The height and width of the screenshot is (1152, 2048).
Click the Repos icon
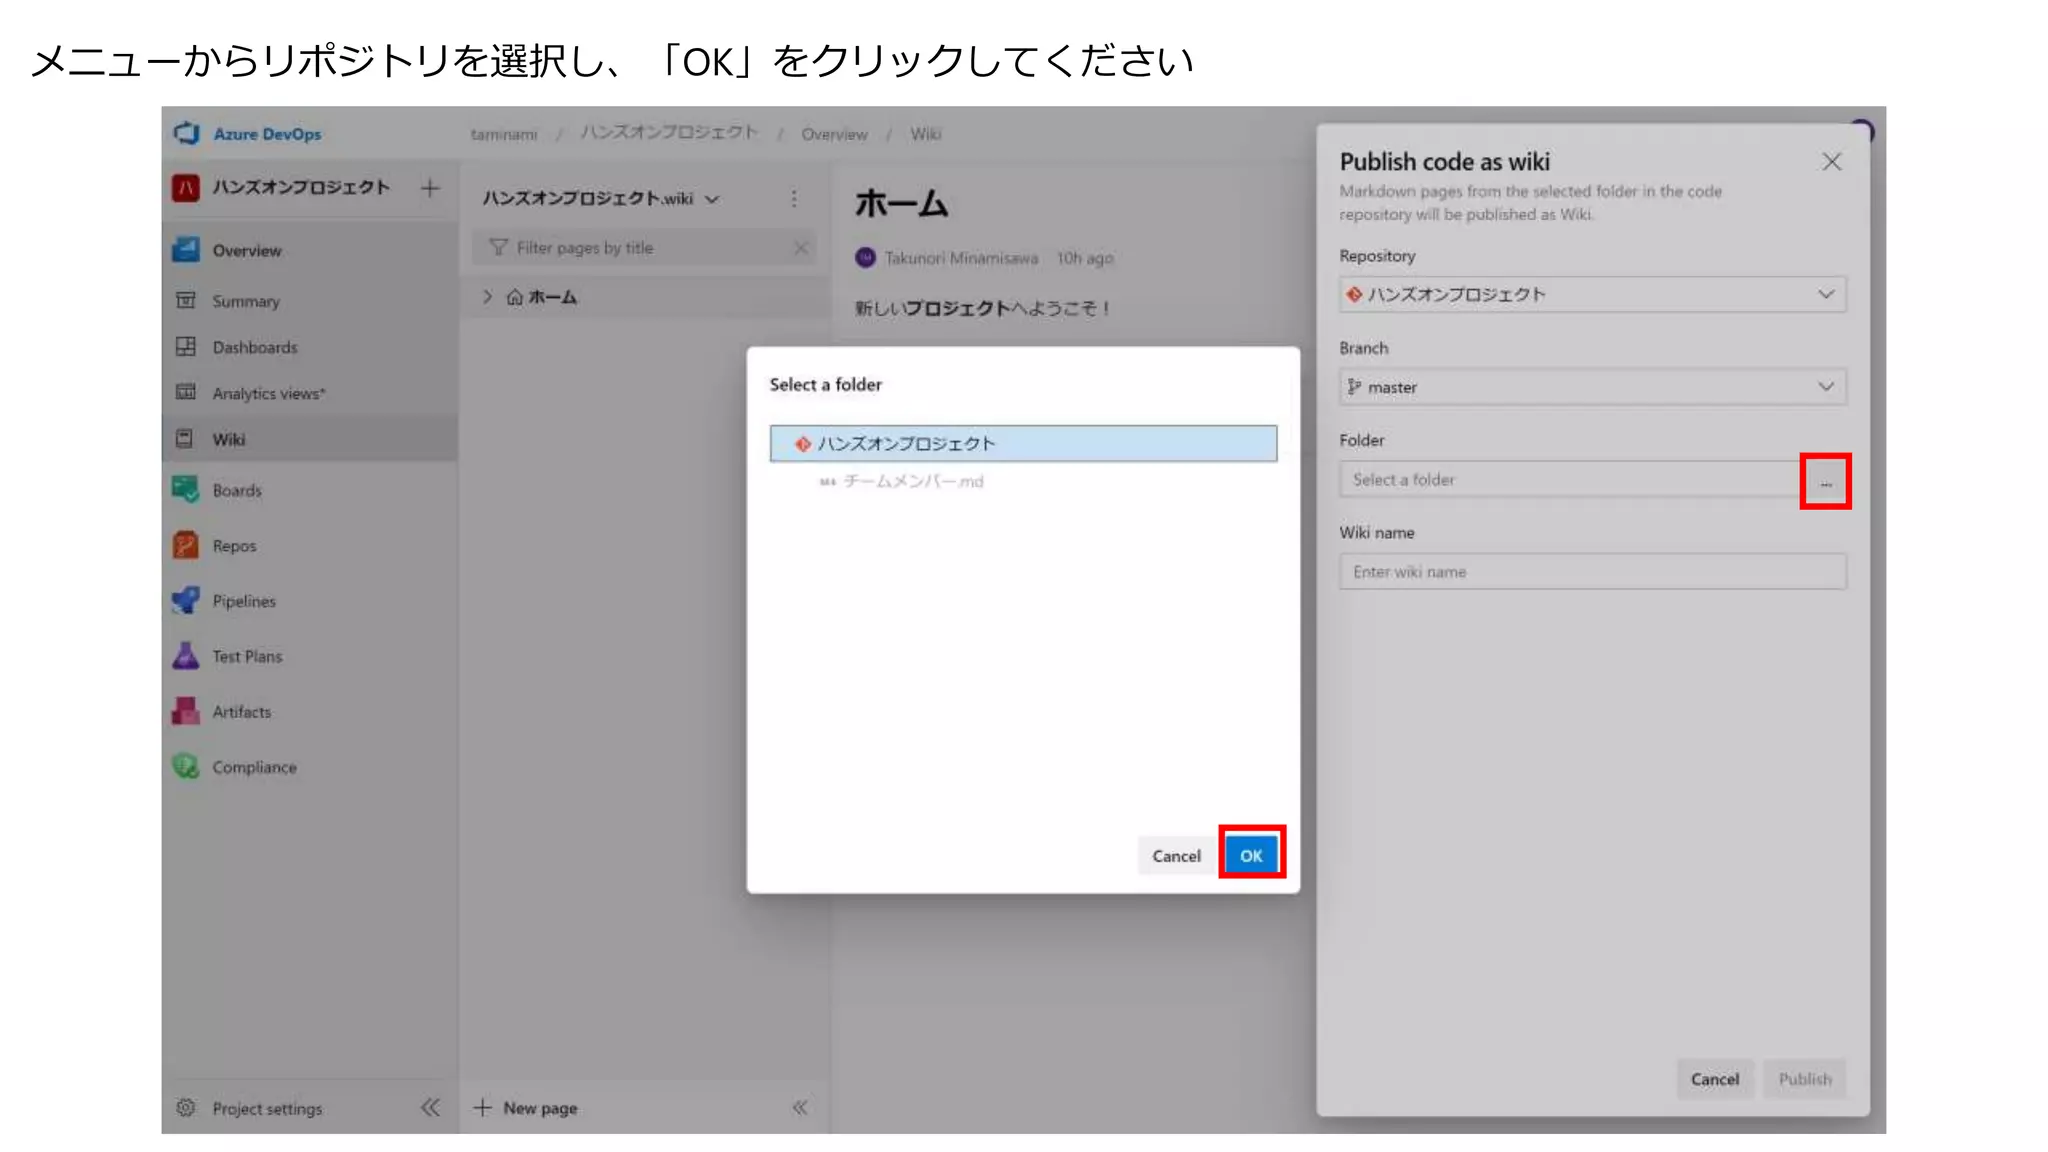[186, 545]
